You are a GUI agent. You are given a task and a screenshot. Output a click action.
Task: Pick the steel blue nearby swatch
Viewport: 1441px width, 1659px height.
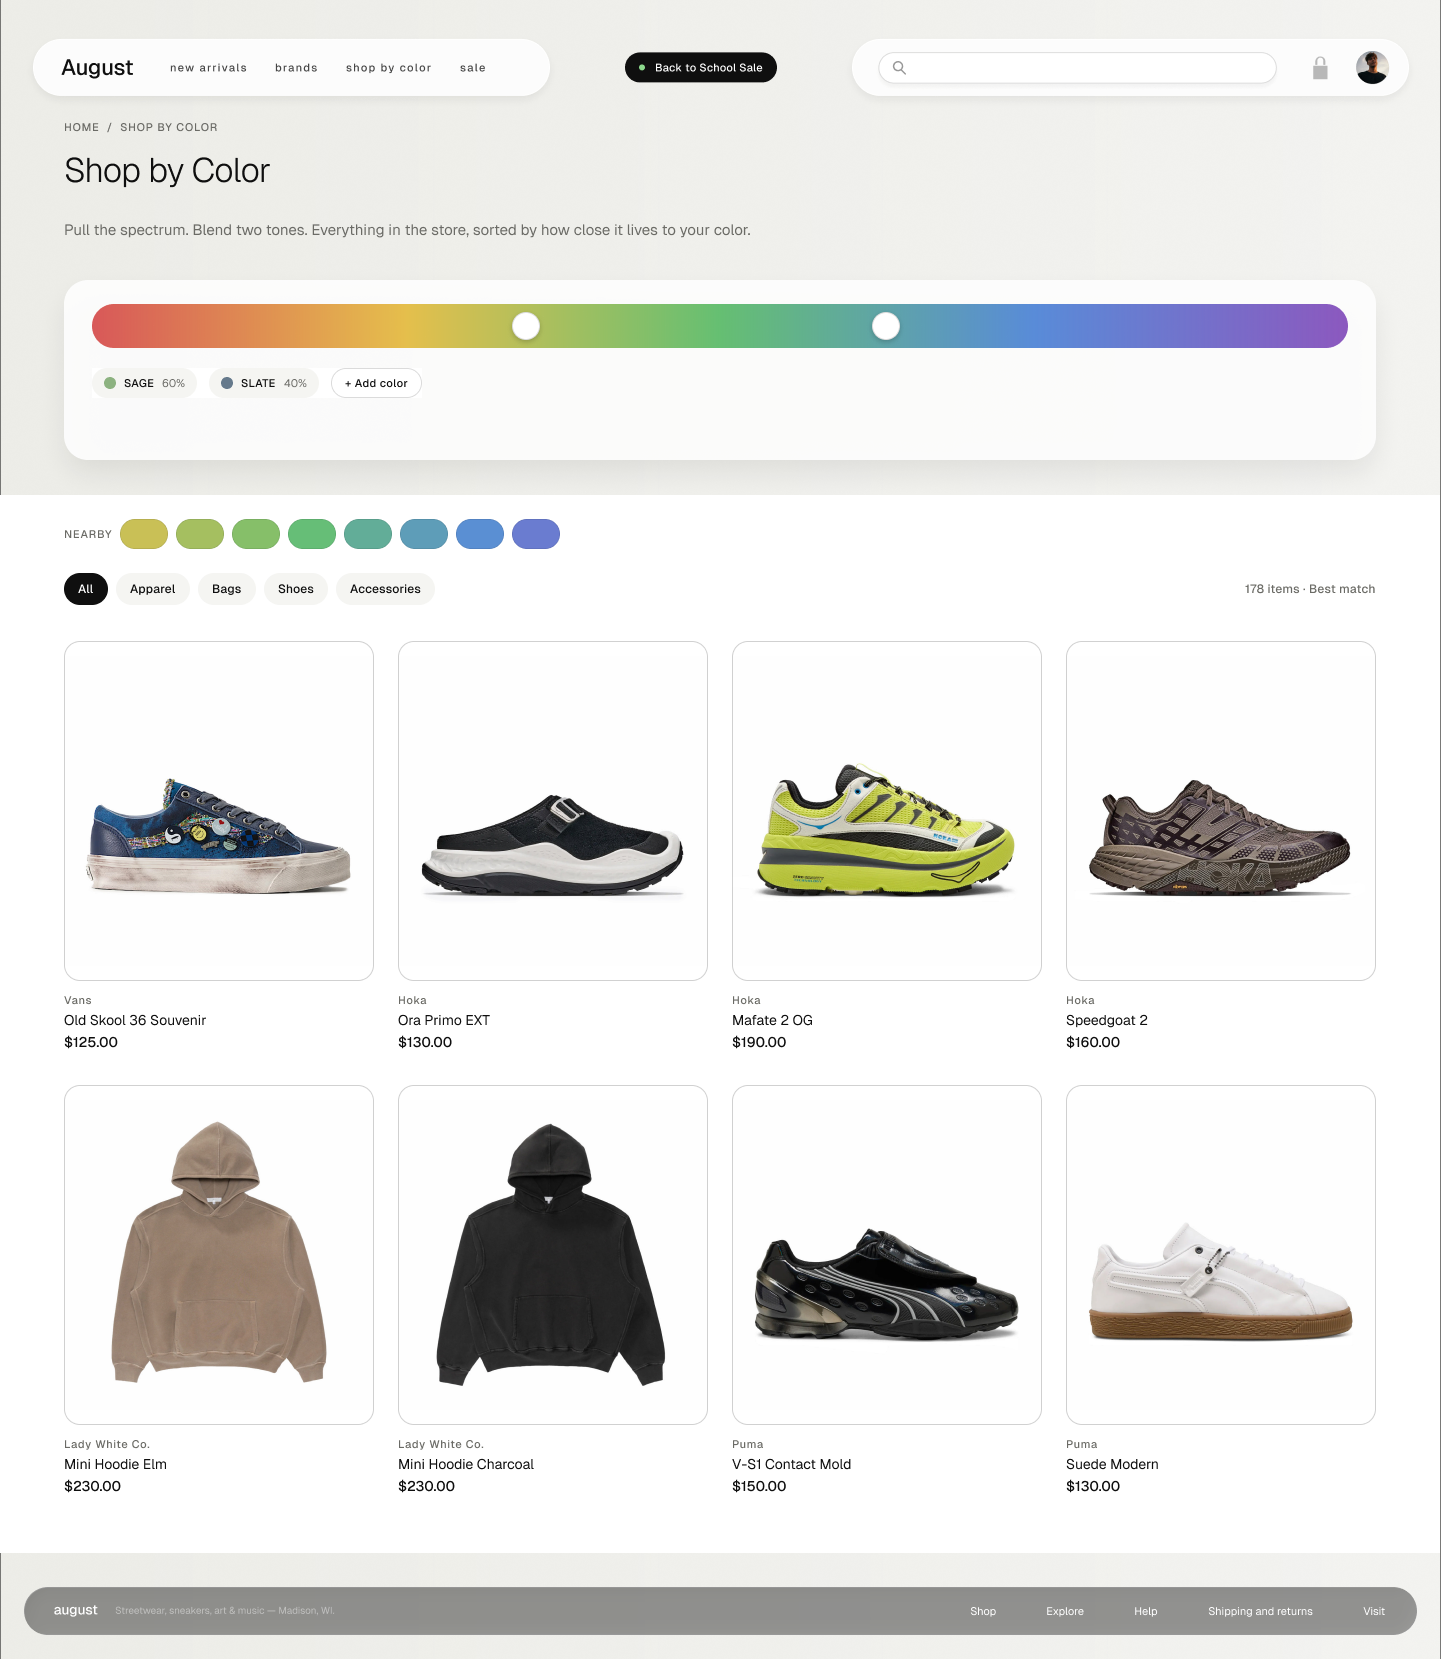click(424, 534)
